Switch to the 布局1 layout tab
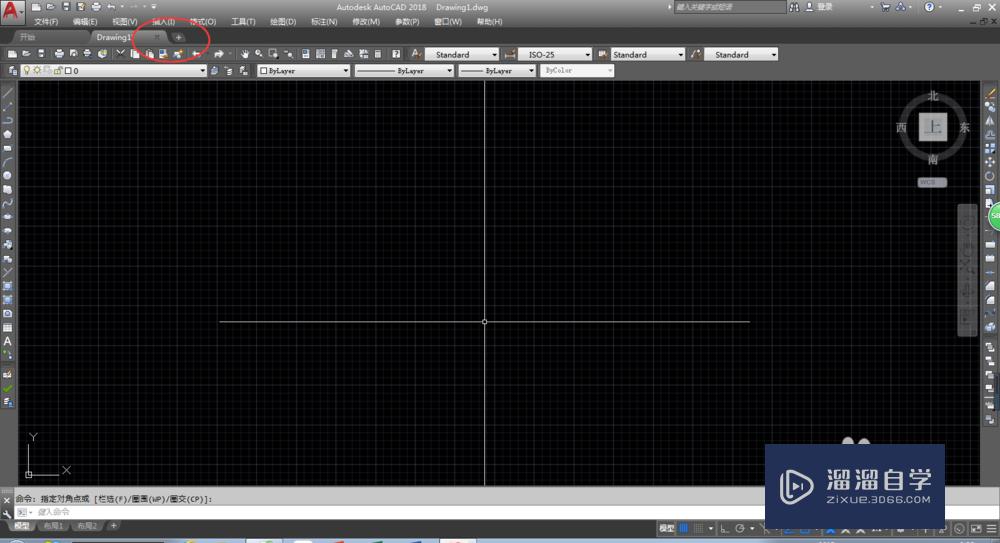Viewport: 1000px width, 543px height. pos(54,526)
